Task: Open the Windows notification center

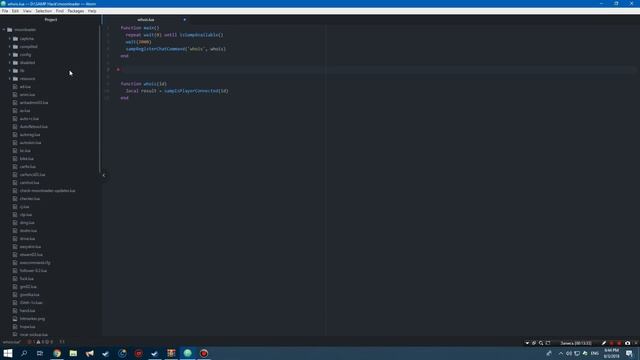Action: pyautogui.click(x=629, y=353)
